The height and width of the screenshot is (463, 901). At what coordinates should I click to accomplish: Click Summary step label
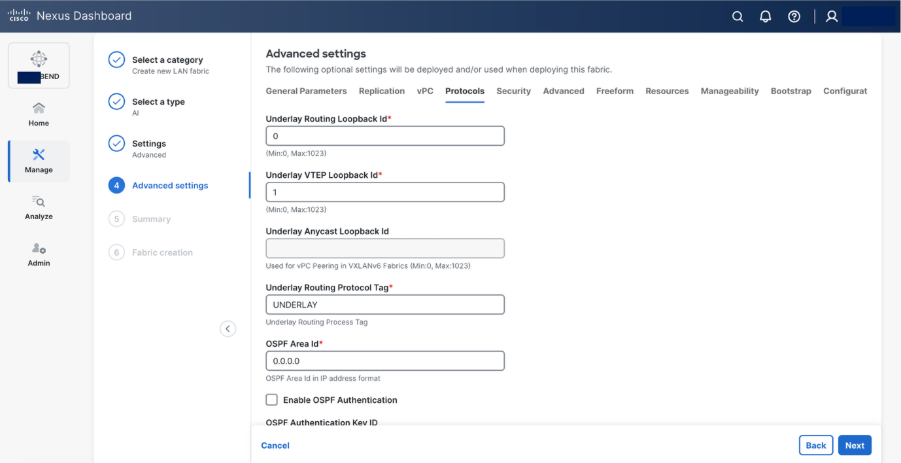151,219
